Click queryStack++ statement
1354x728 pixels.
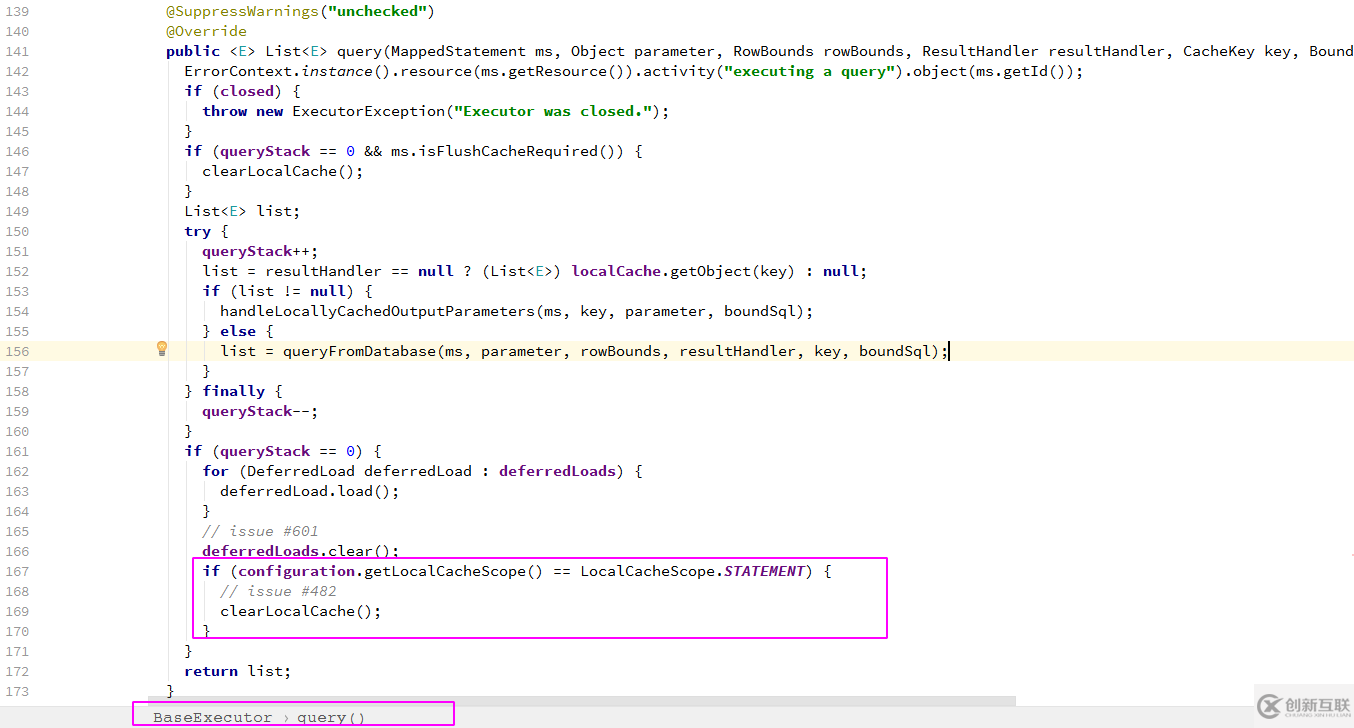[x=260, y=251]
